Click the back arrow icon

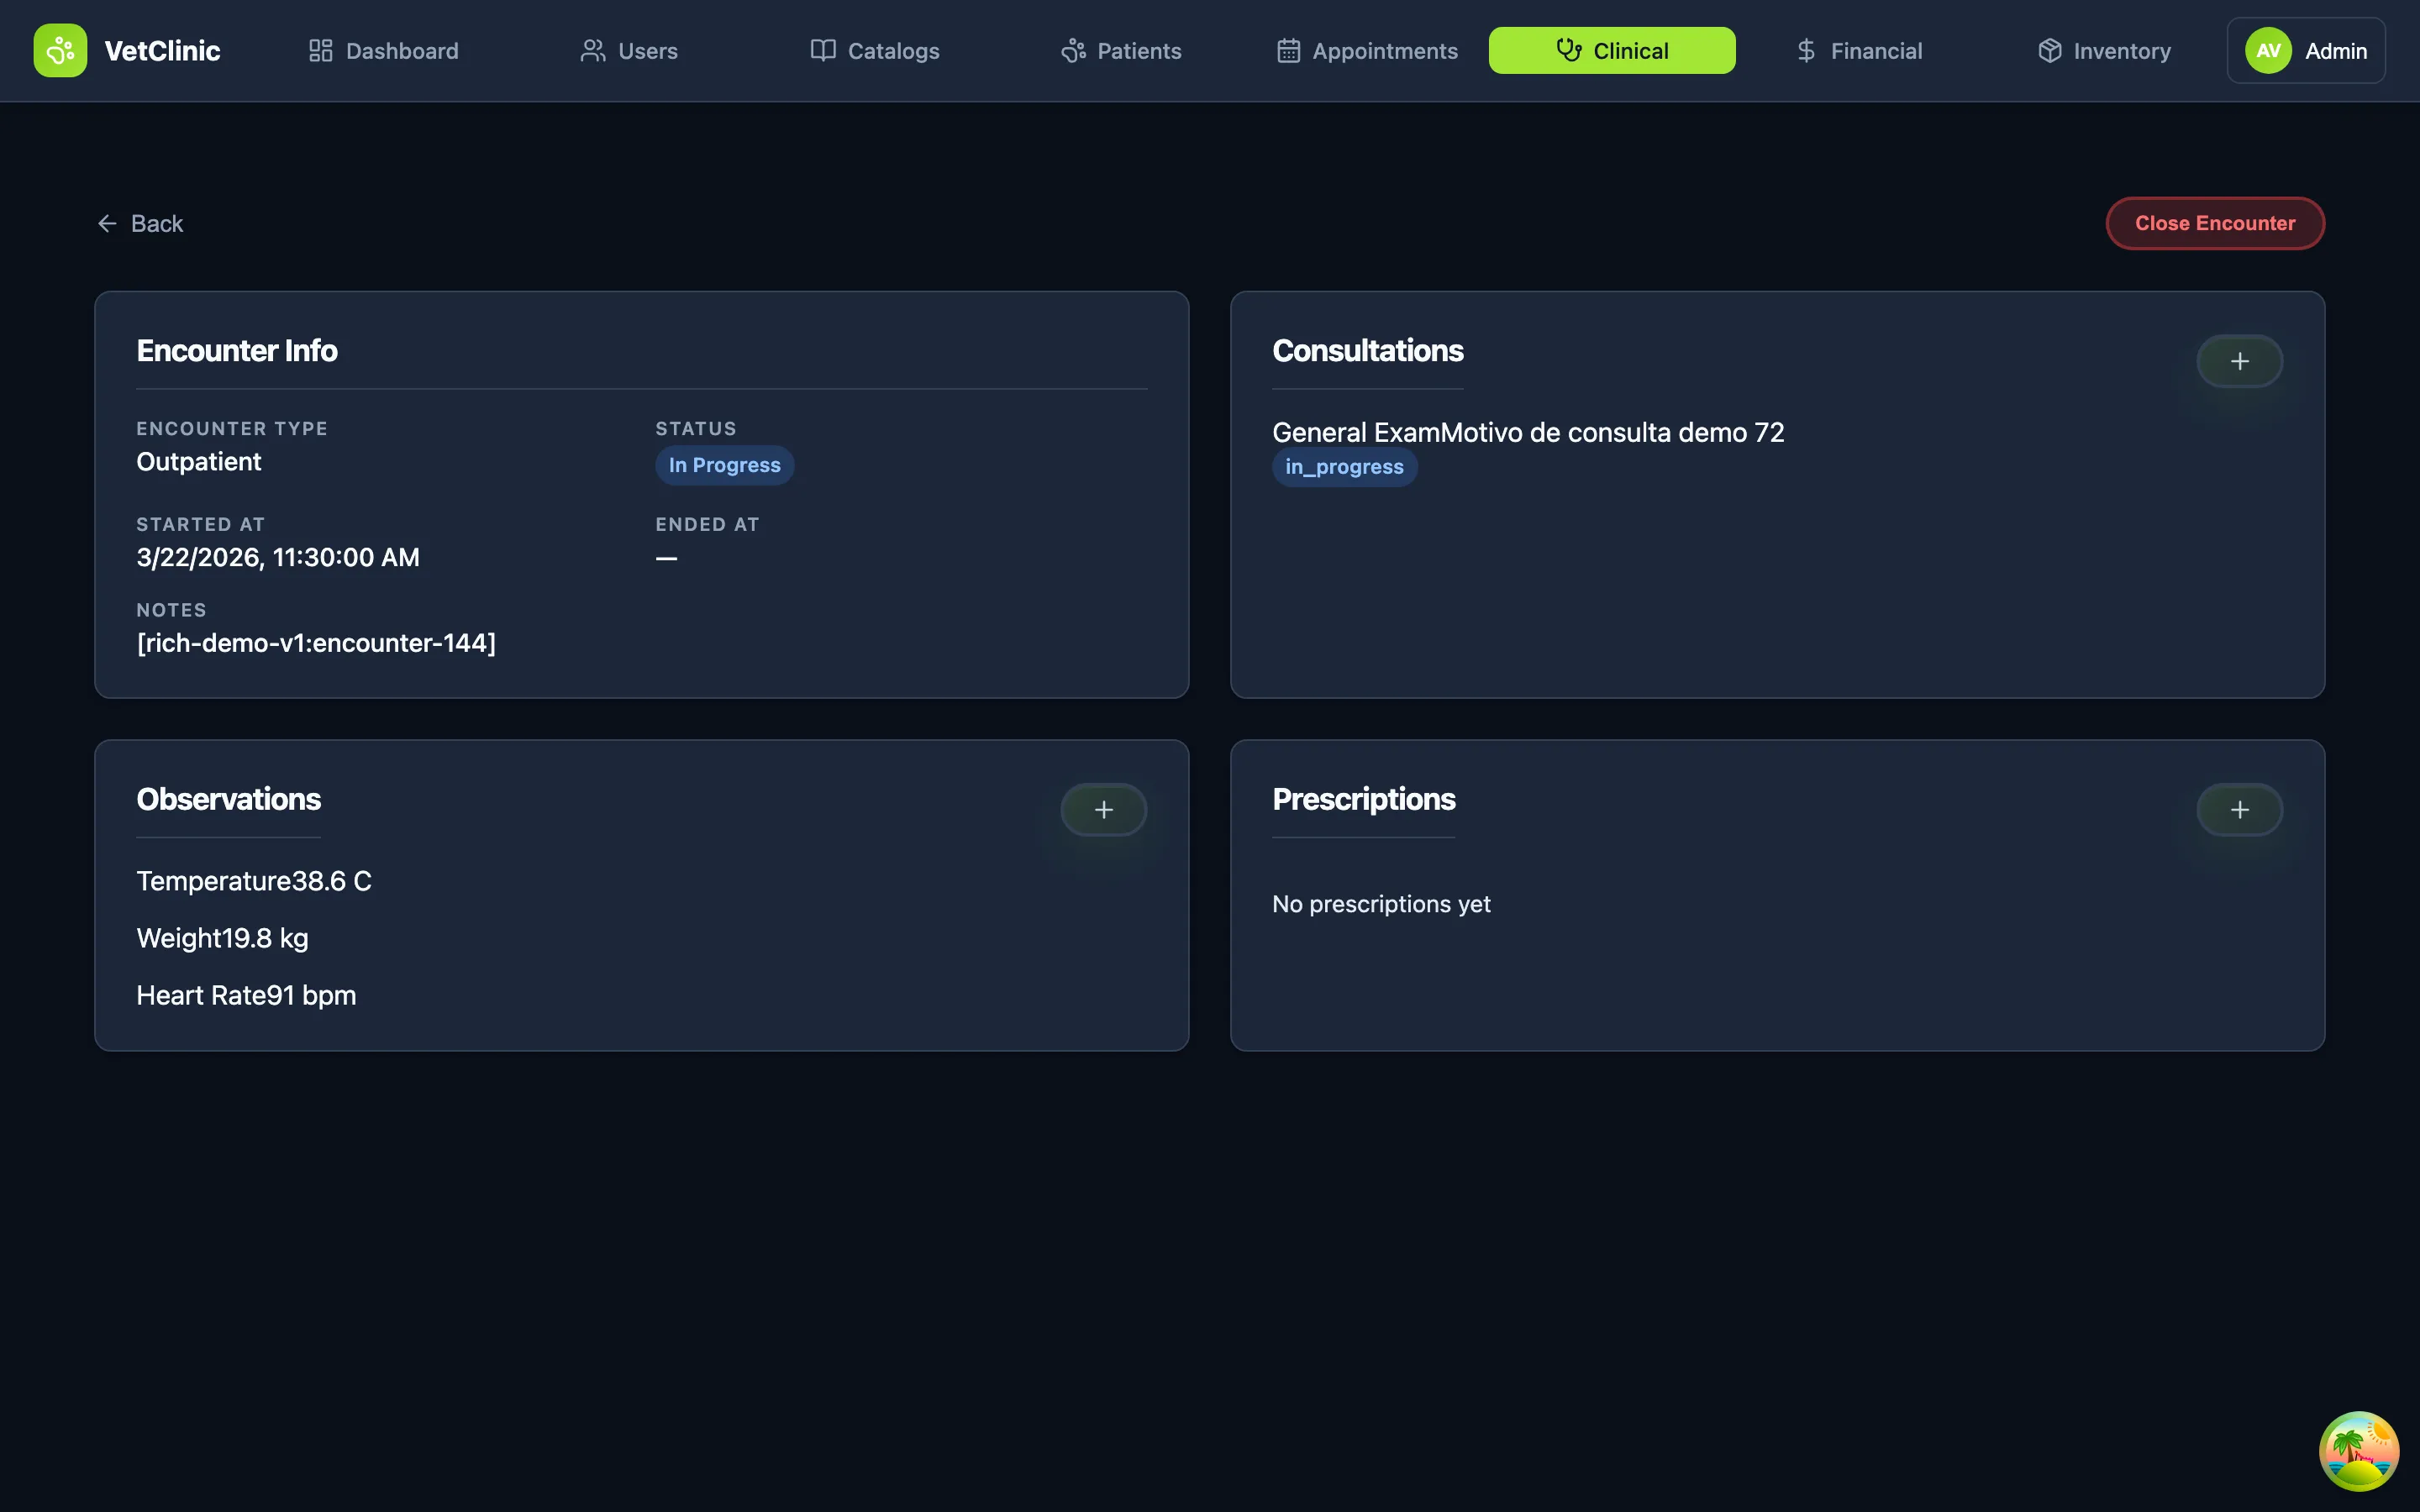(x=107, y=223)
